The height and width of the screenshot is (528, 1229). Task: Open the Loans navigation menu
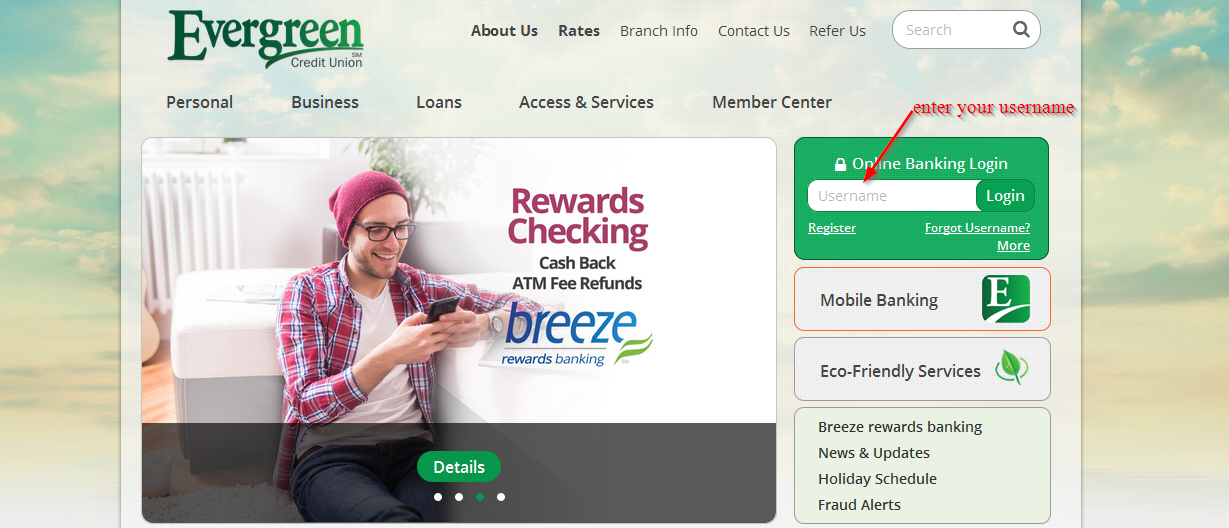439,102
